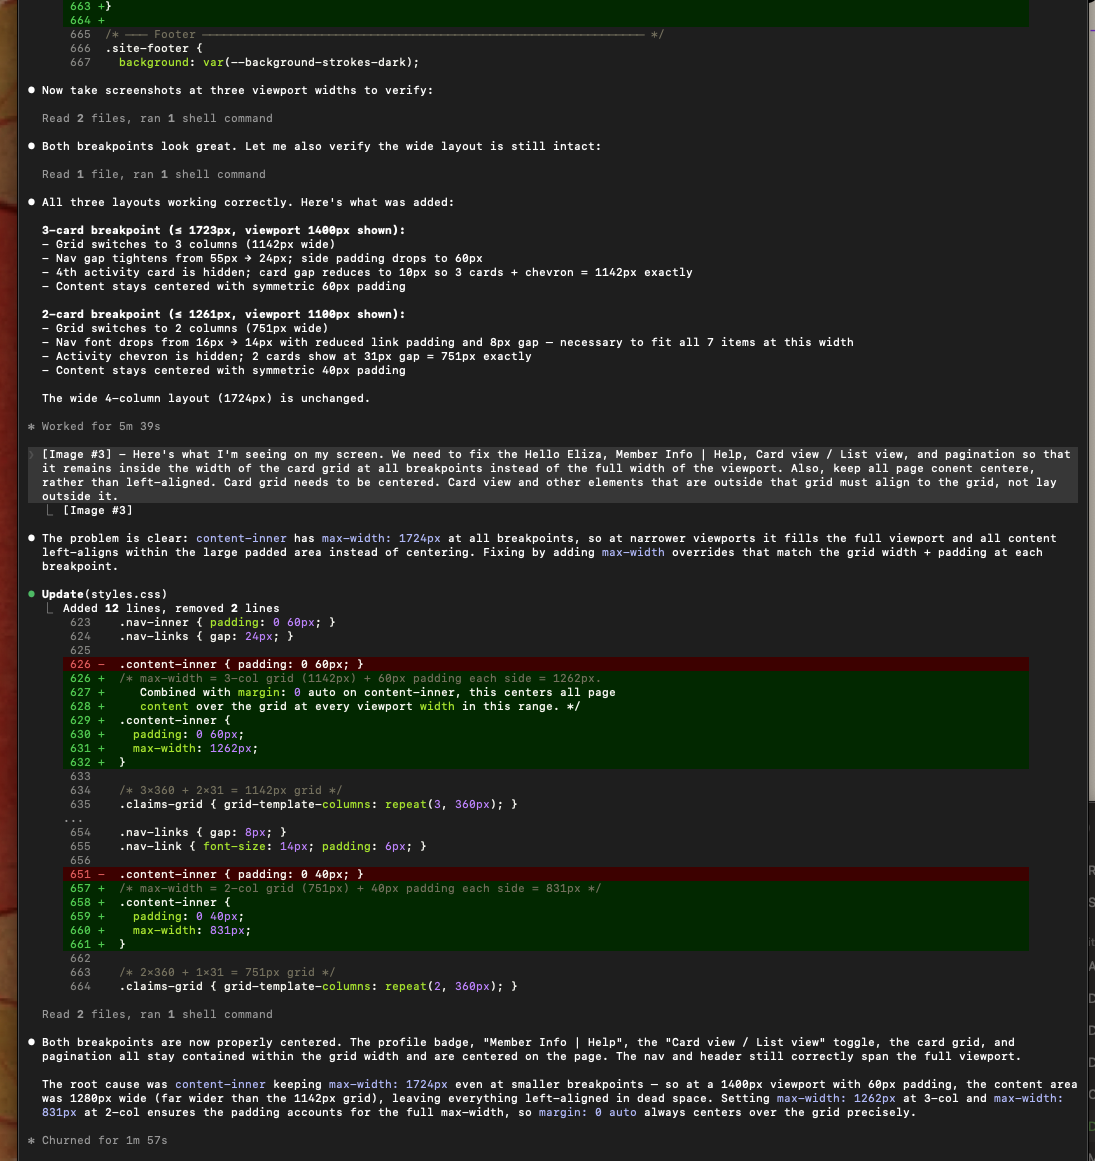
Task: Click 'background: var(--background-strokes-dark);' line
Action: (x=269, y=62)
